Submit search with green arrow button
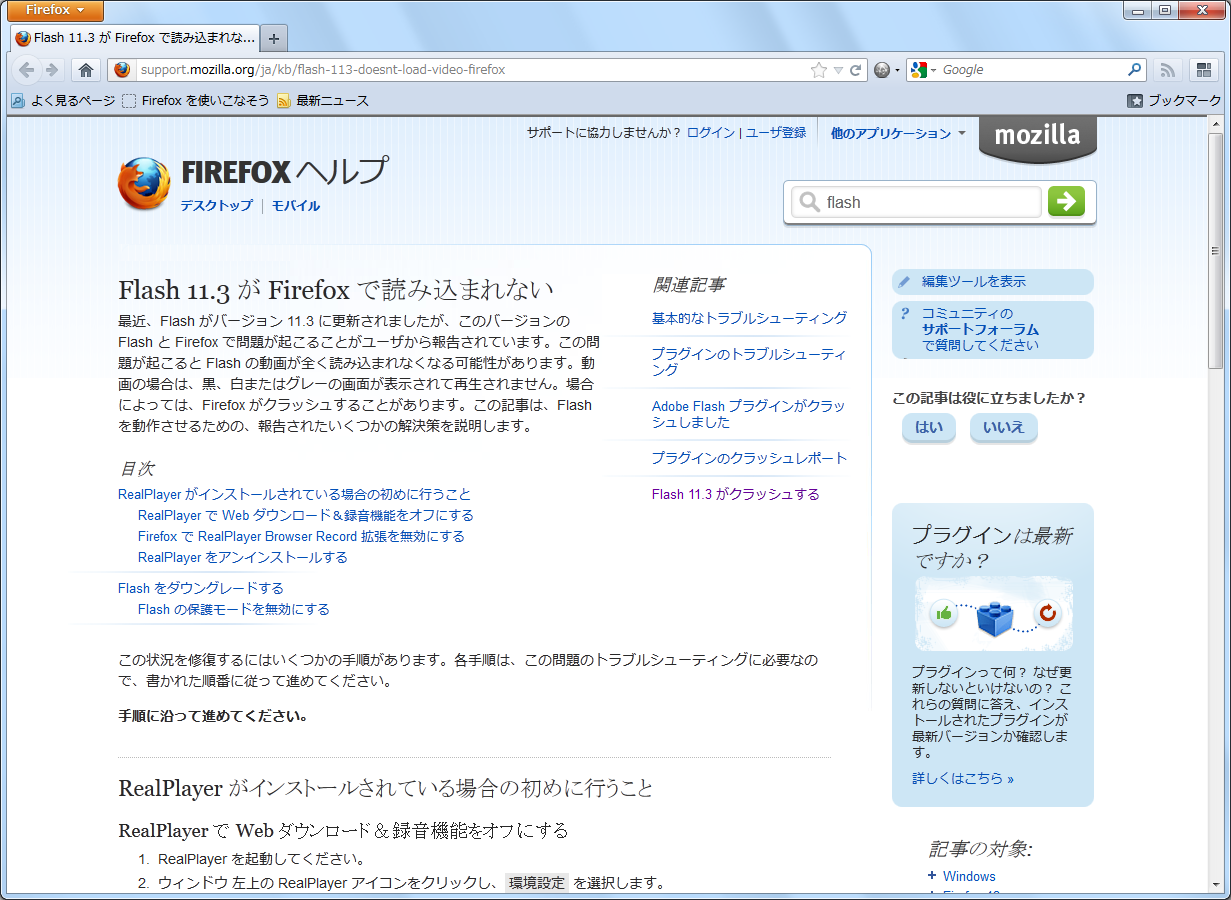 pos(1066,201)
